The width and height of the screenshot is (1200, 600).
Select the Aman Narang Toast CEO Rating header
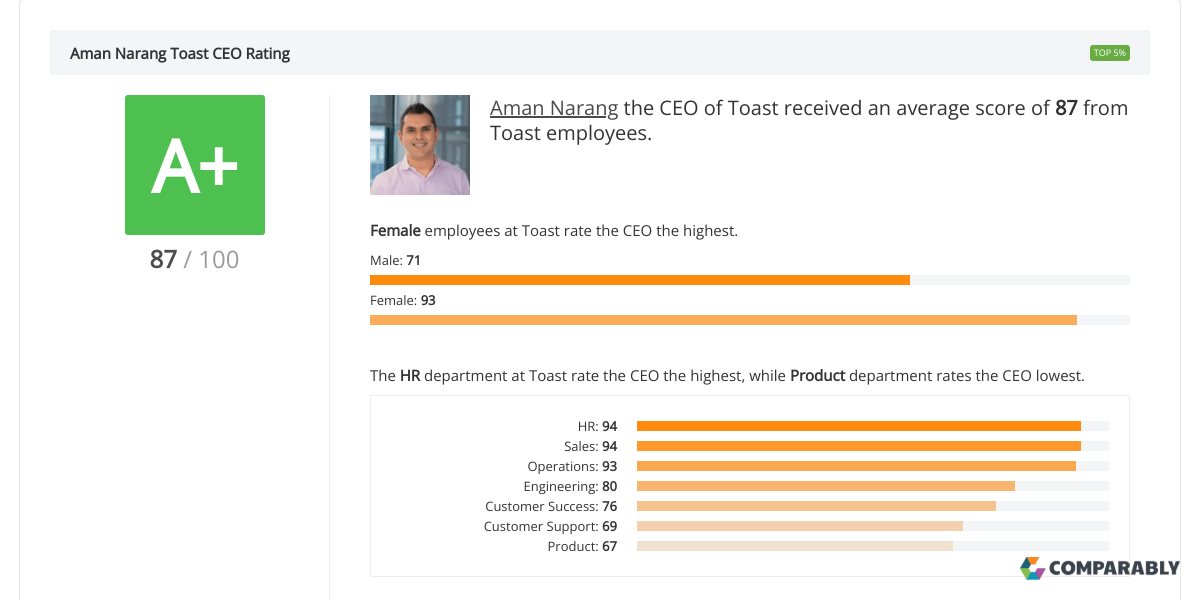[x=179, y=53]
